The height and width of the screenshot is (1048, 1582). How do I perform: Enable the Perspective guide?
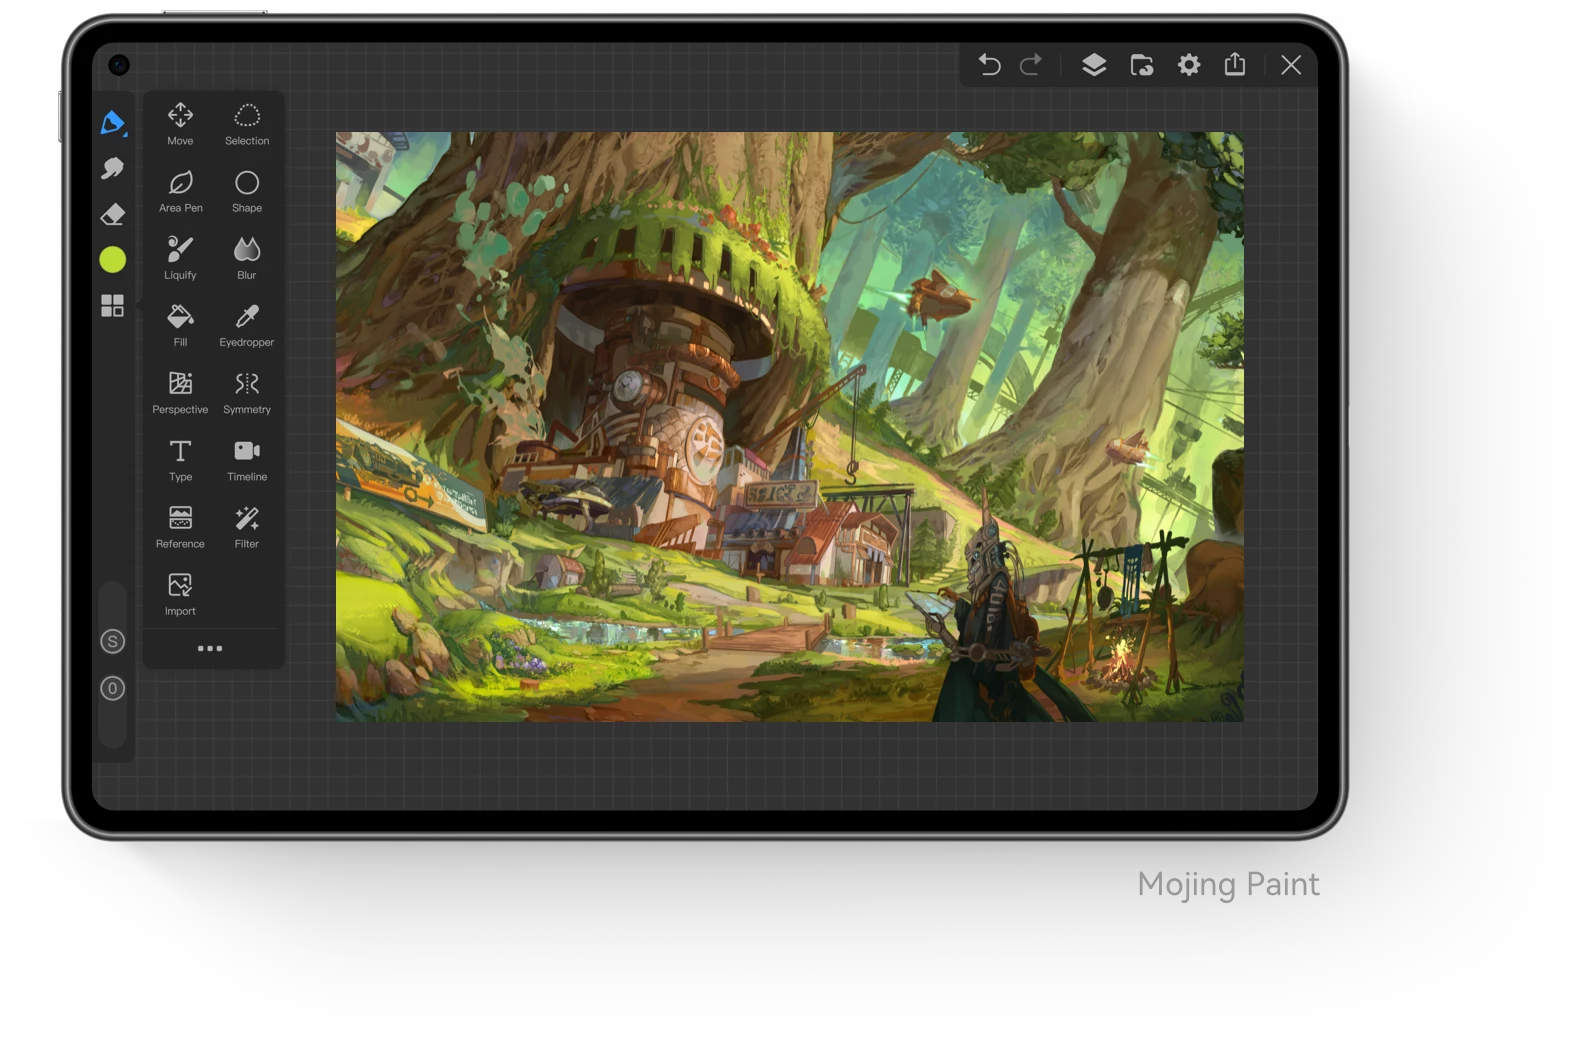pyautogui.click(x=180, y=392)
